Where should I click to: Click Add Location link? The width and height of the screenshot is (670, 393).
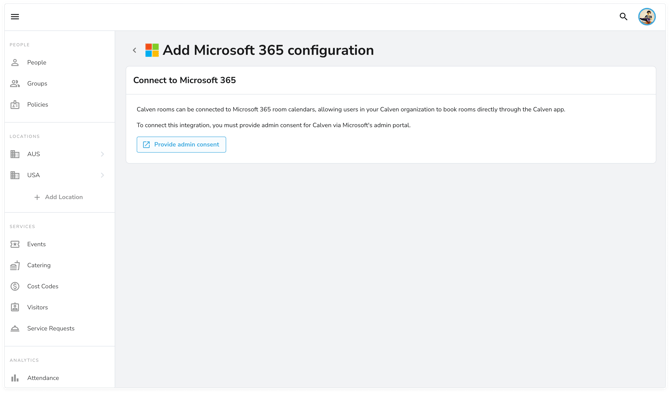pos(59,197)
